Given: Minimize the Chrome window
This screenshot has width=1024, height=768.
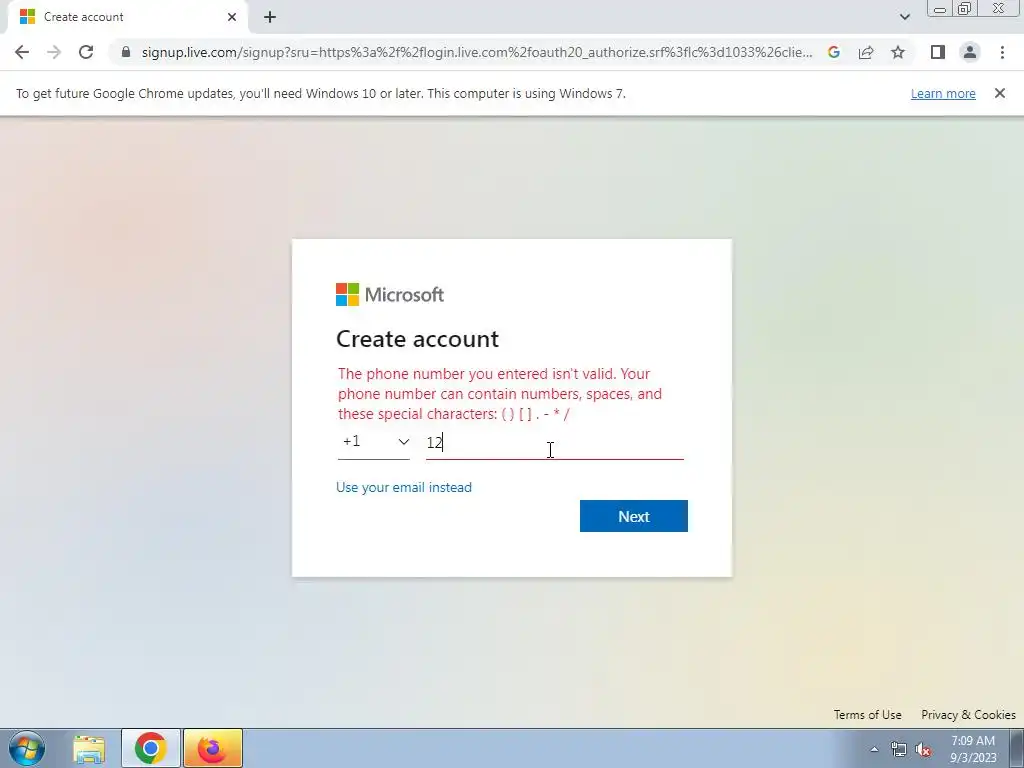Looking at the screenshot, I should [x=940, y=8].
